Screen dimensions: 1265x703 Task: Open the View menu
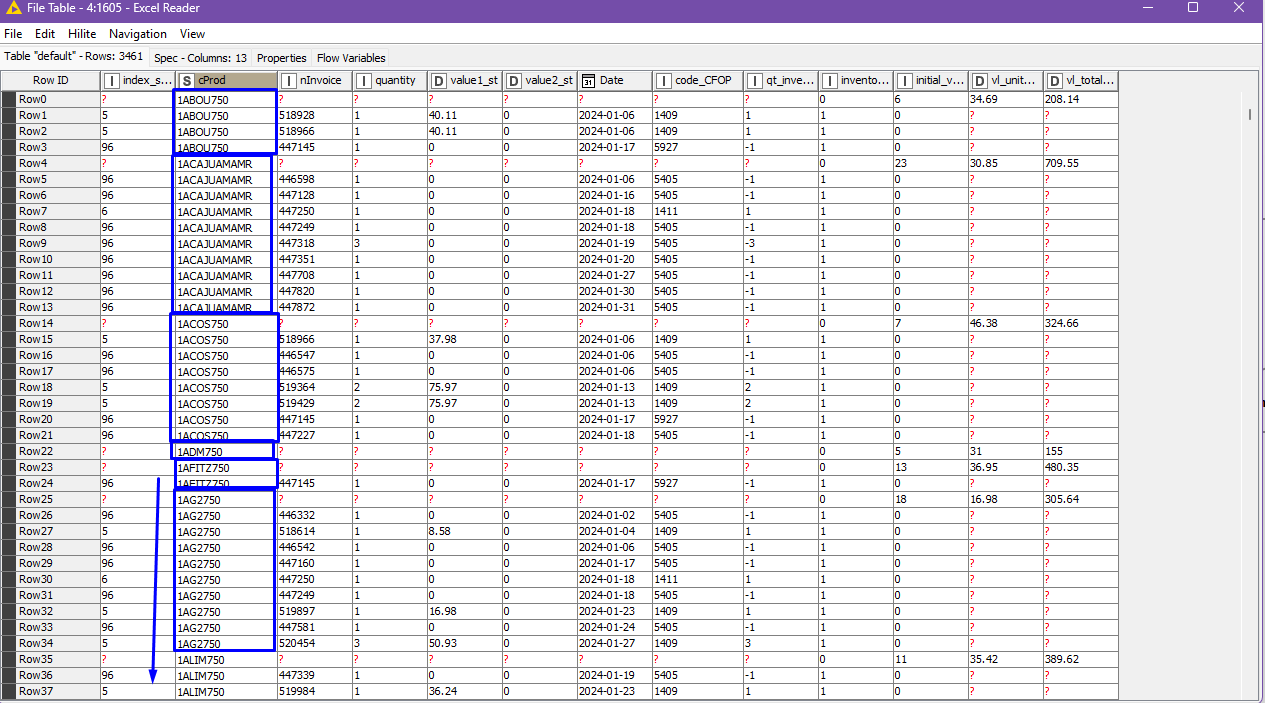click(x=192, y=34)
